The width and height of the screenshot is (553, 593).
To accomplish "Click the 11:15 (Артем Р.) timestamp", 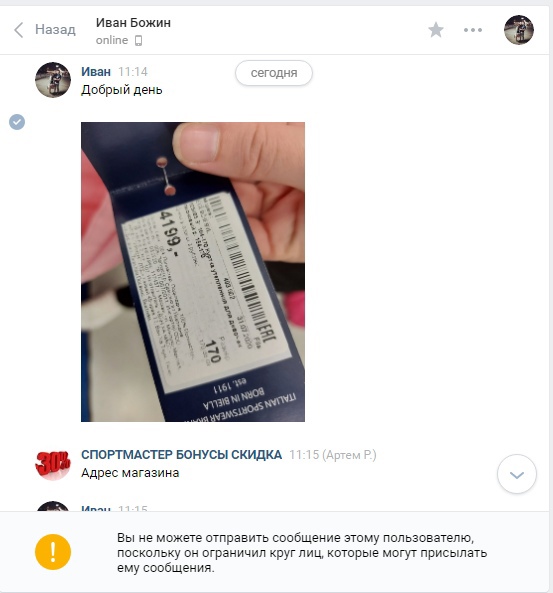I will click(333, 455).
